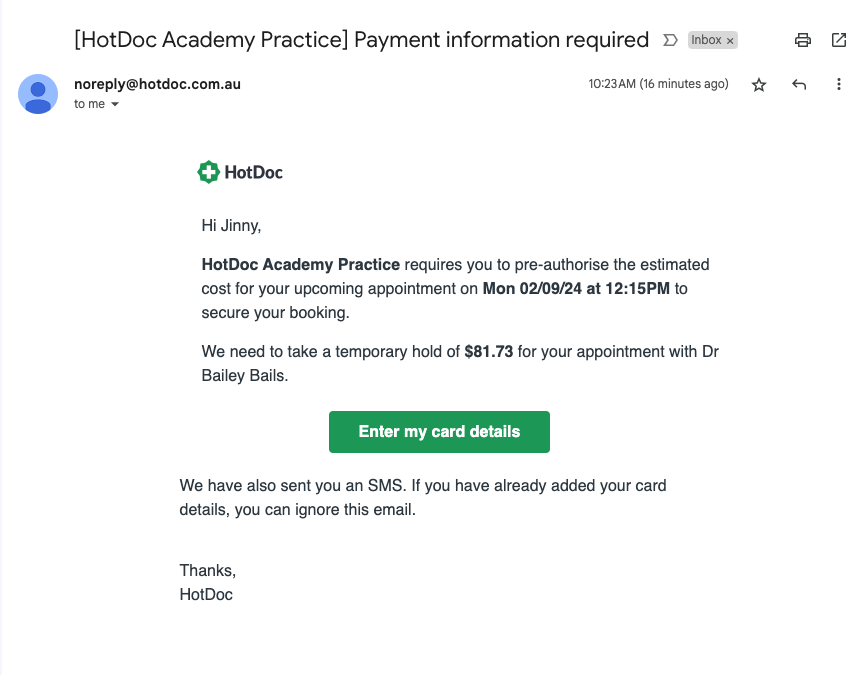Click the email subject line heading
This screenshot has height=675, width=863.
pyautogui.click(x=362, y=40)
